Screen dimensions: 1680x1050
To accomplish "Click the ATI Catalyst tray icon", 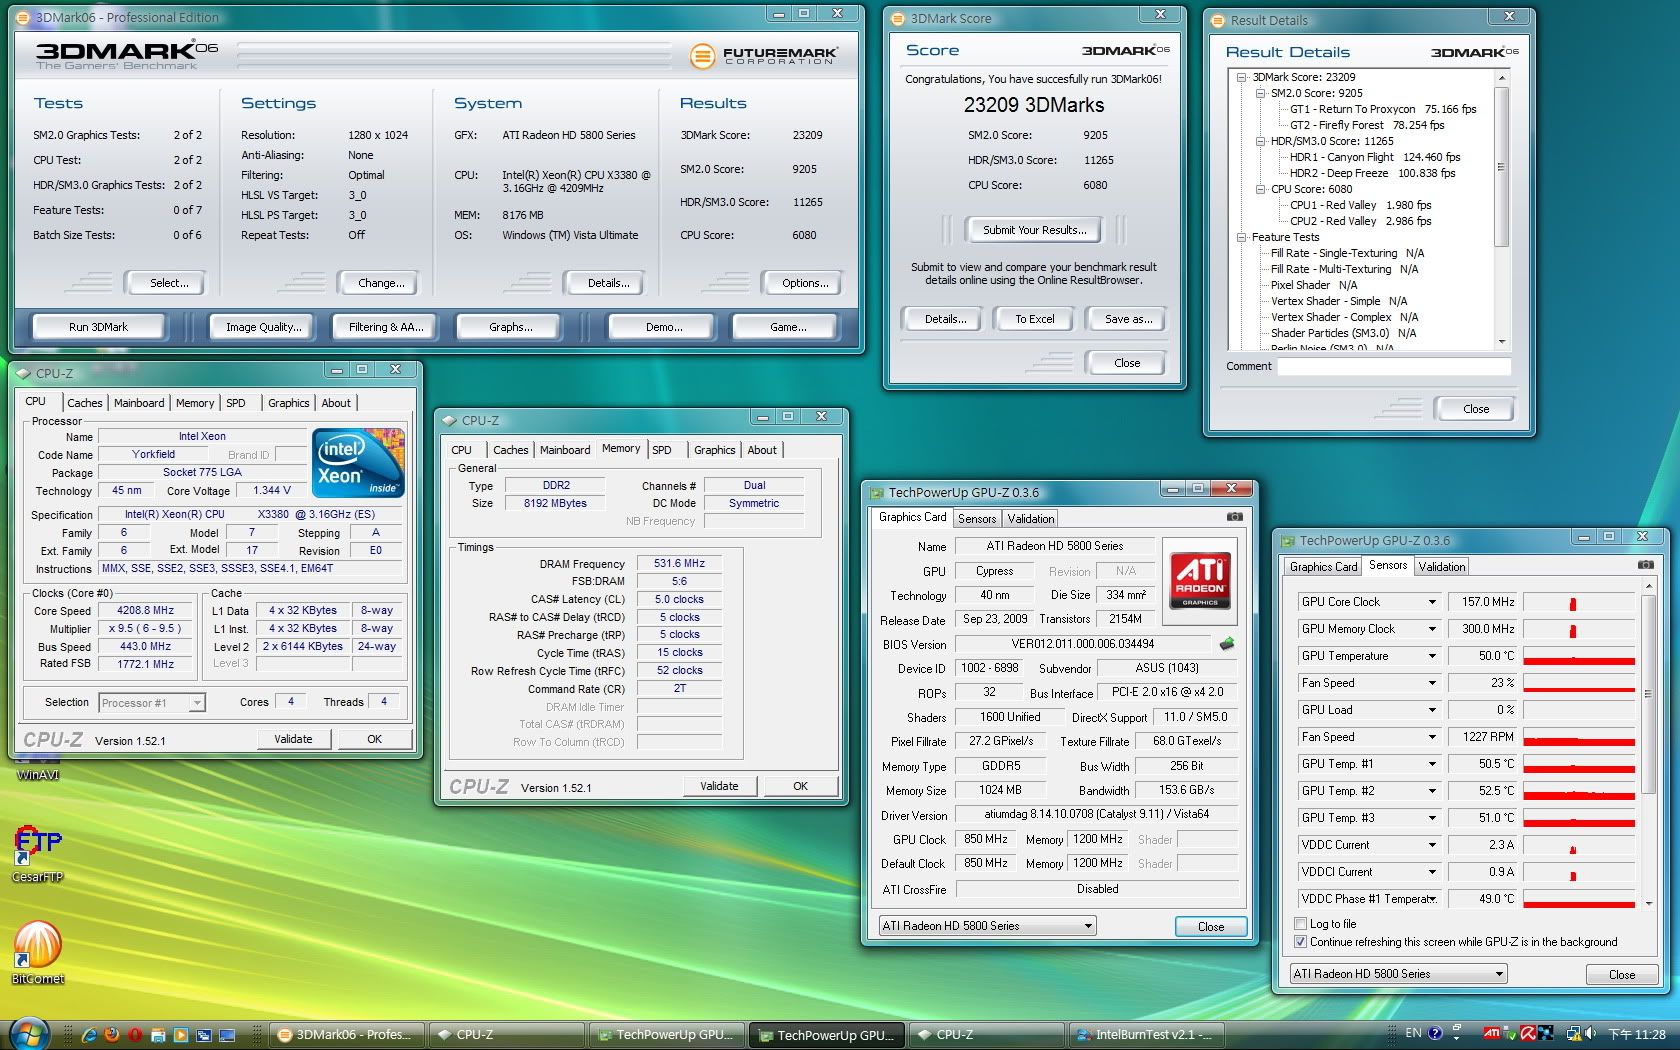I will point(1491,1034).
